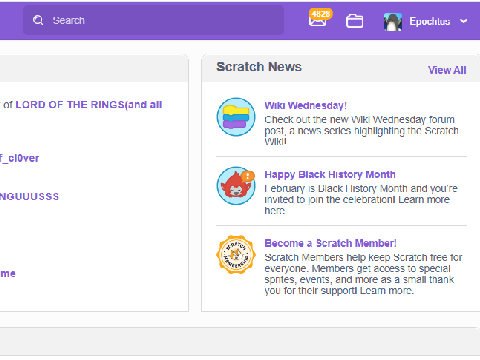The width and height of the screenshot is (480, 360).
Task: Click the Black History Month cat icon
Action: coord(236,186)
